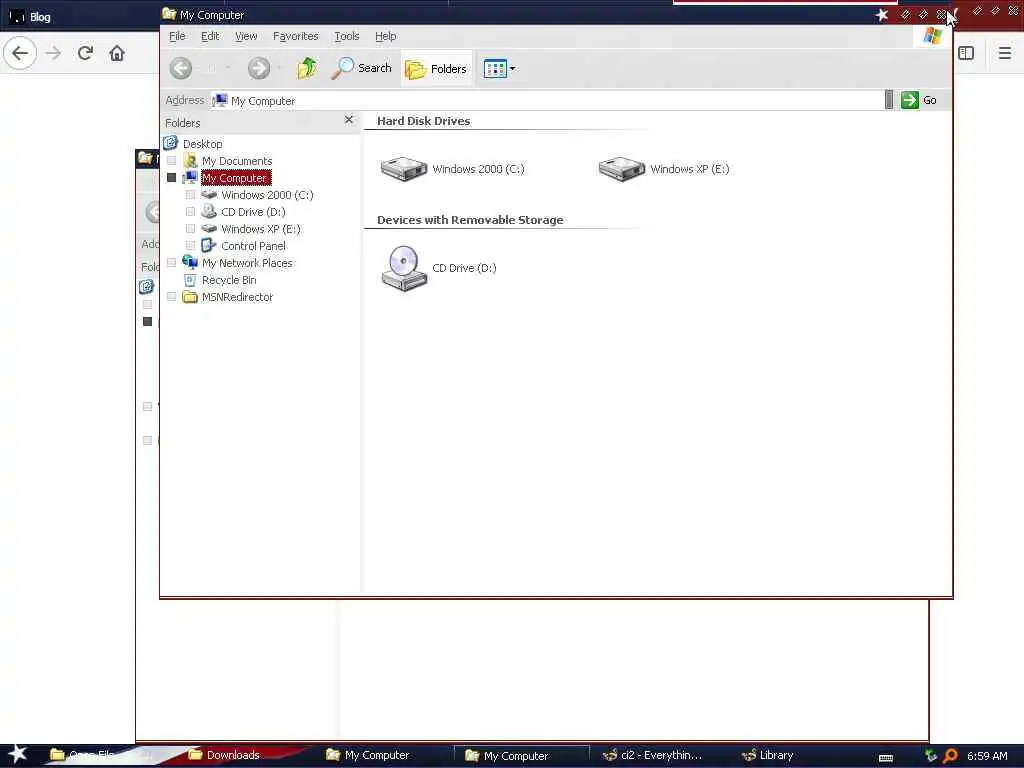Open the Start menu star button

[16, 754]
